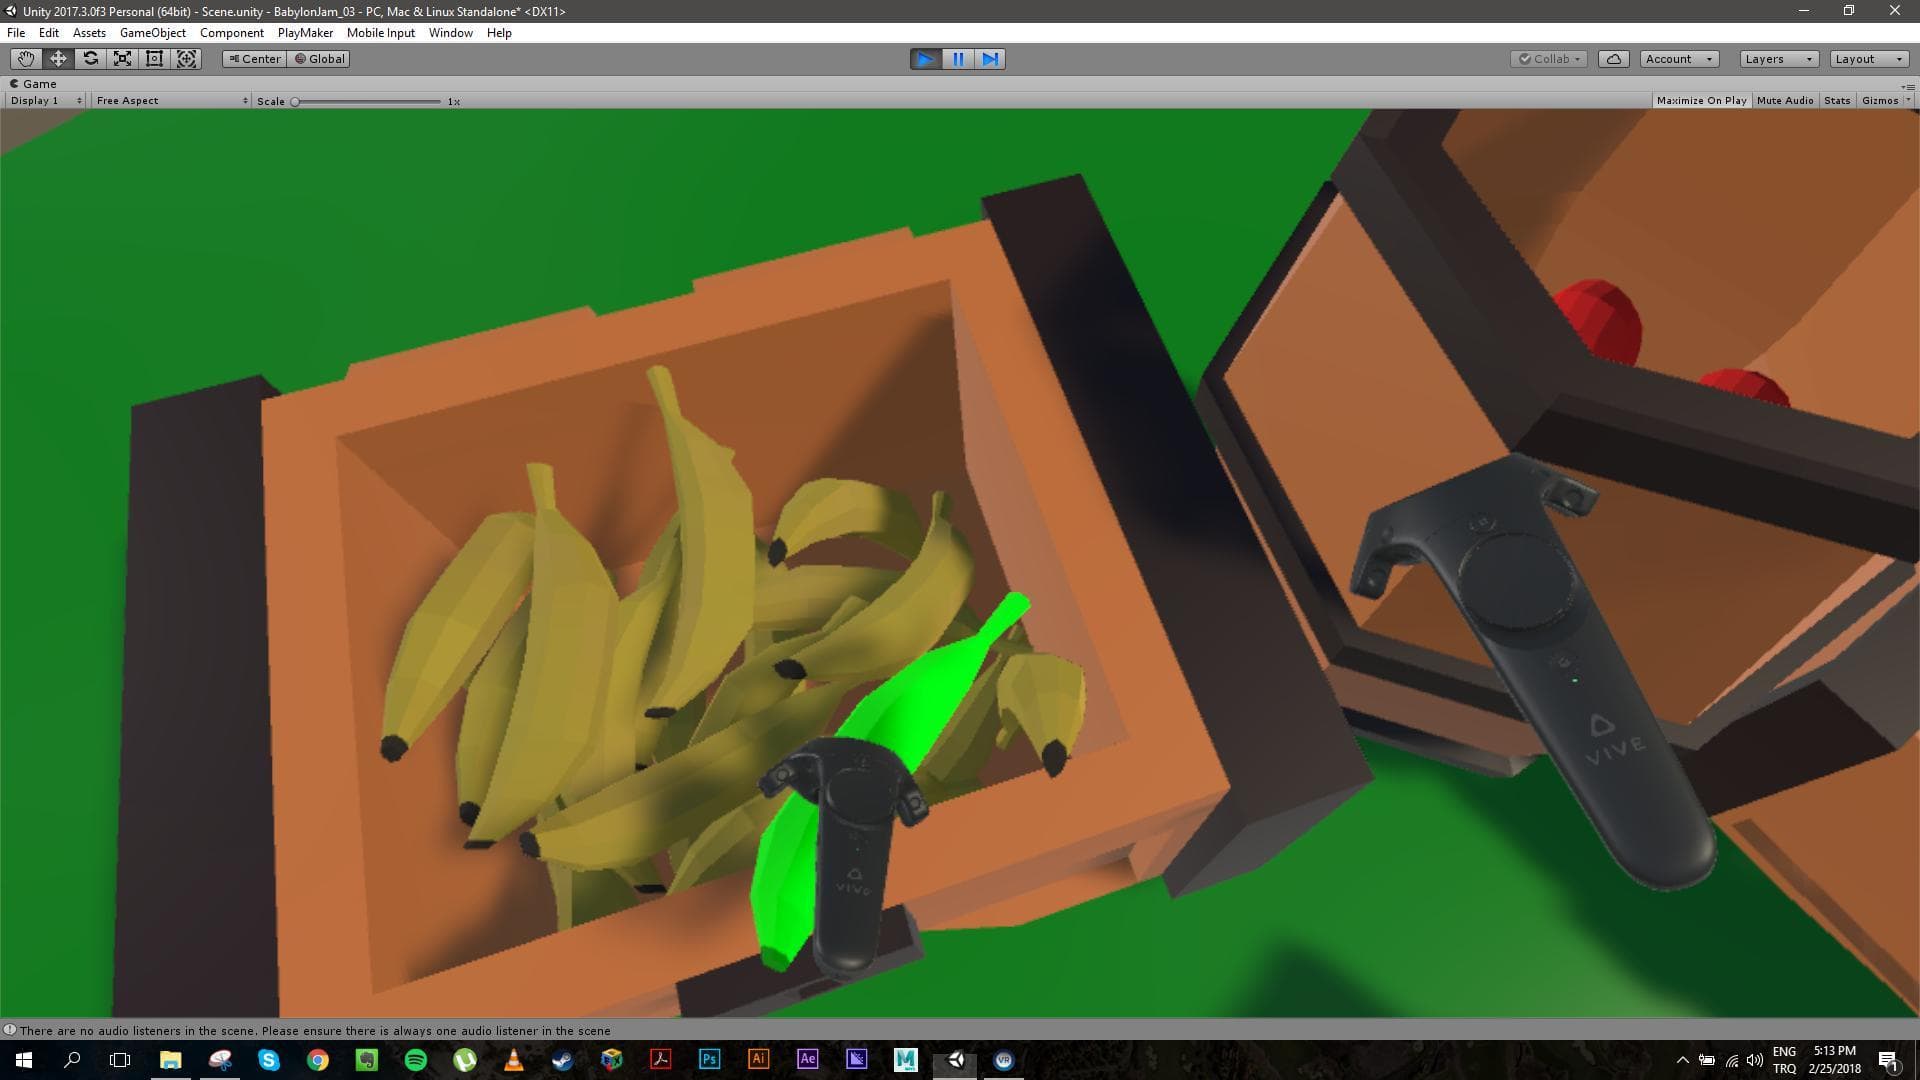Open the Layers dropdown
This screenshot has height=1080, width=1920.
pyautogui.click(x=1778, y=59)
